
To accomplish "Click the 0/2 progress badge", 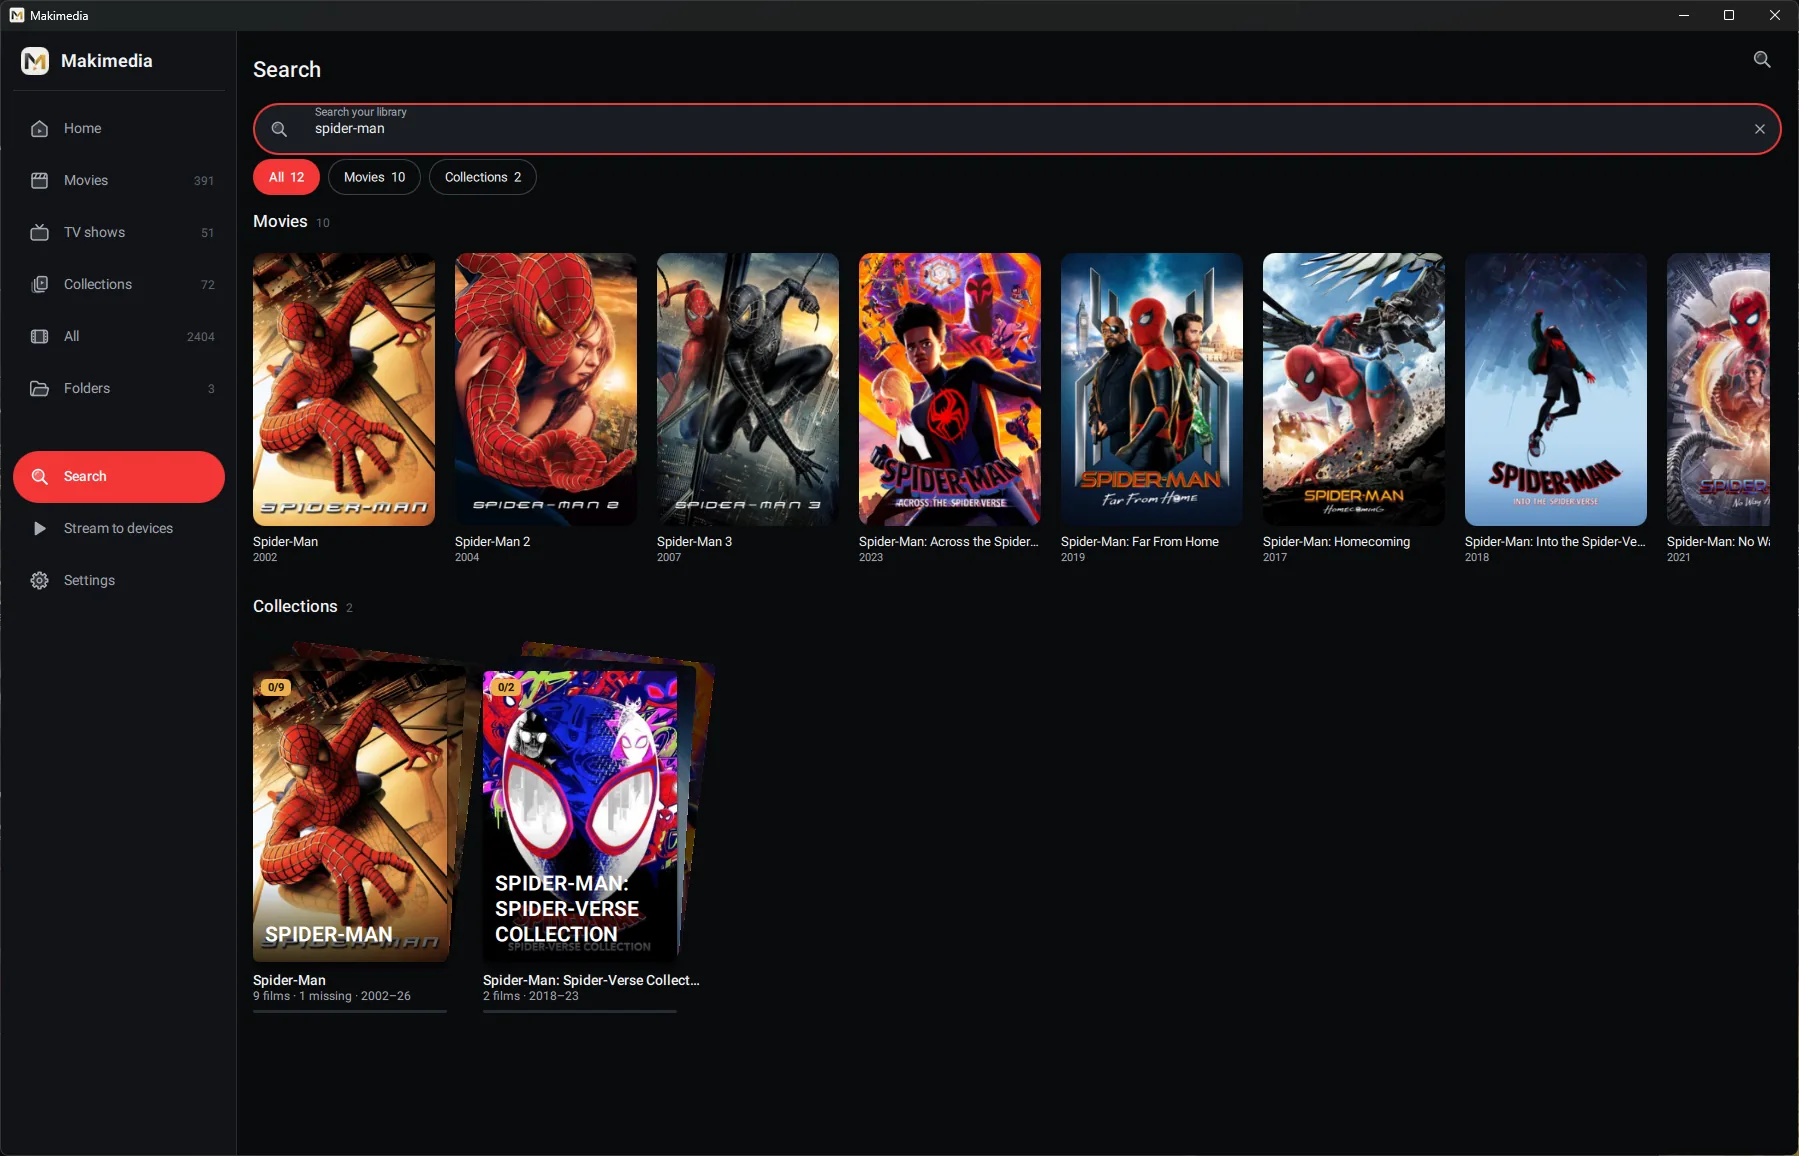I will click(x=506, y=687).
